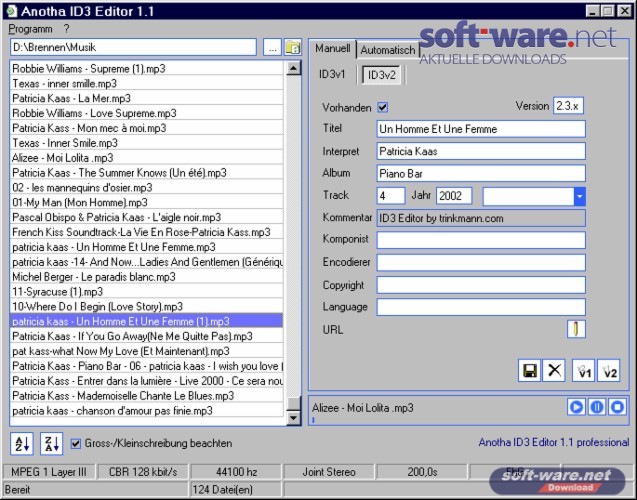Screen dimensions: 637x500
Task: Click the Album field Piano Bar
Action: coord(481,174)
